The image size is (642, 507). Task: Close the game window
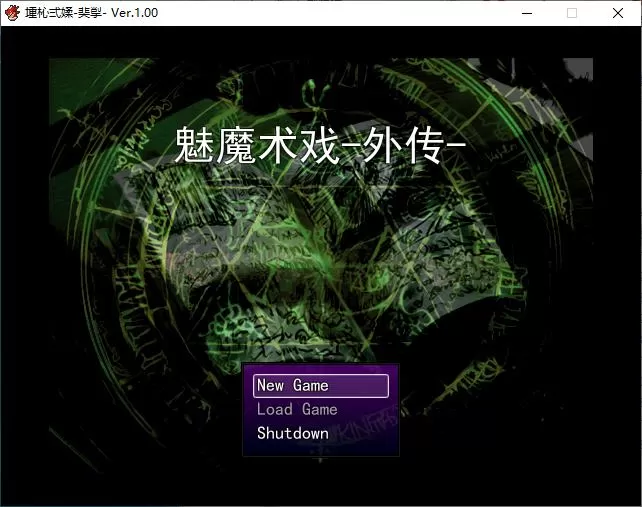618,13
